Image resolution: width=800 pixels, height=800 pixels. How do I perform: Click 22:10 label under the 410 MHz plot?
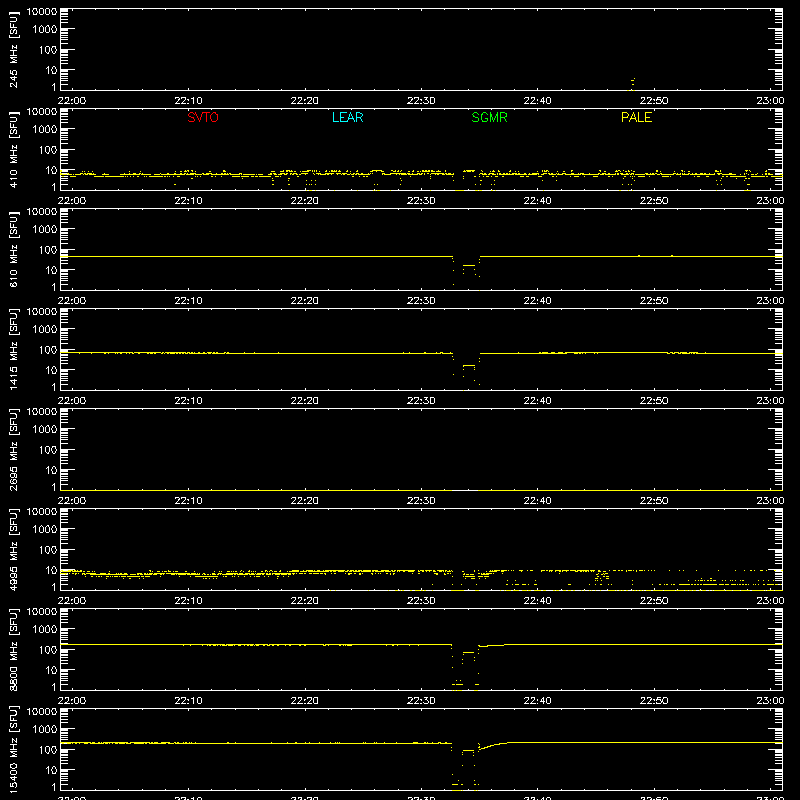[x=188, y=201]
